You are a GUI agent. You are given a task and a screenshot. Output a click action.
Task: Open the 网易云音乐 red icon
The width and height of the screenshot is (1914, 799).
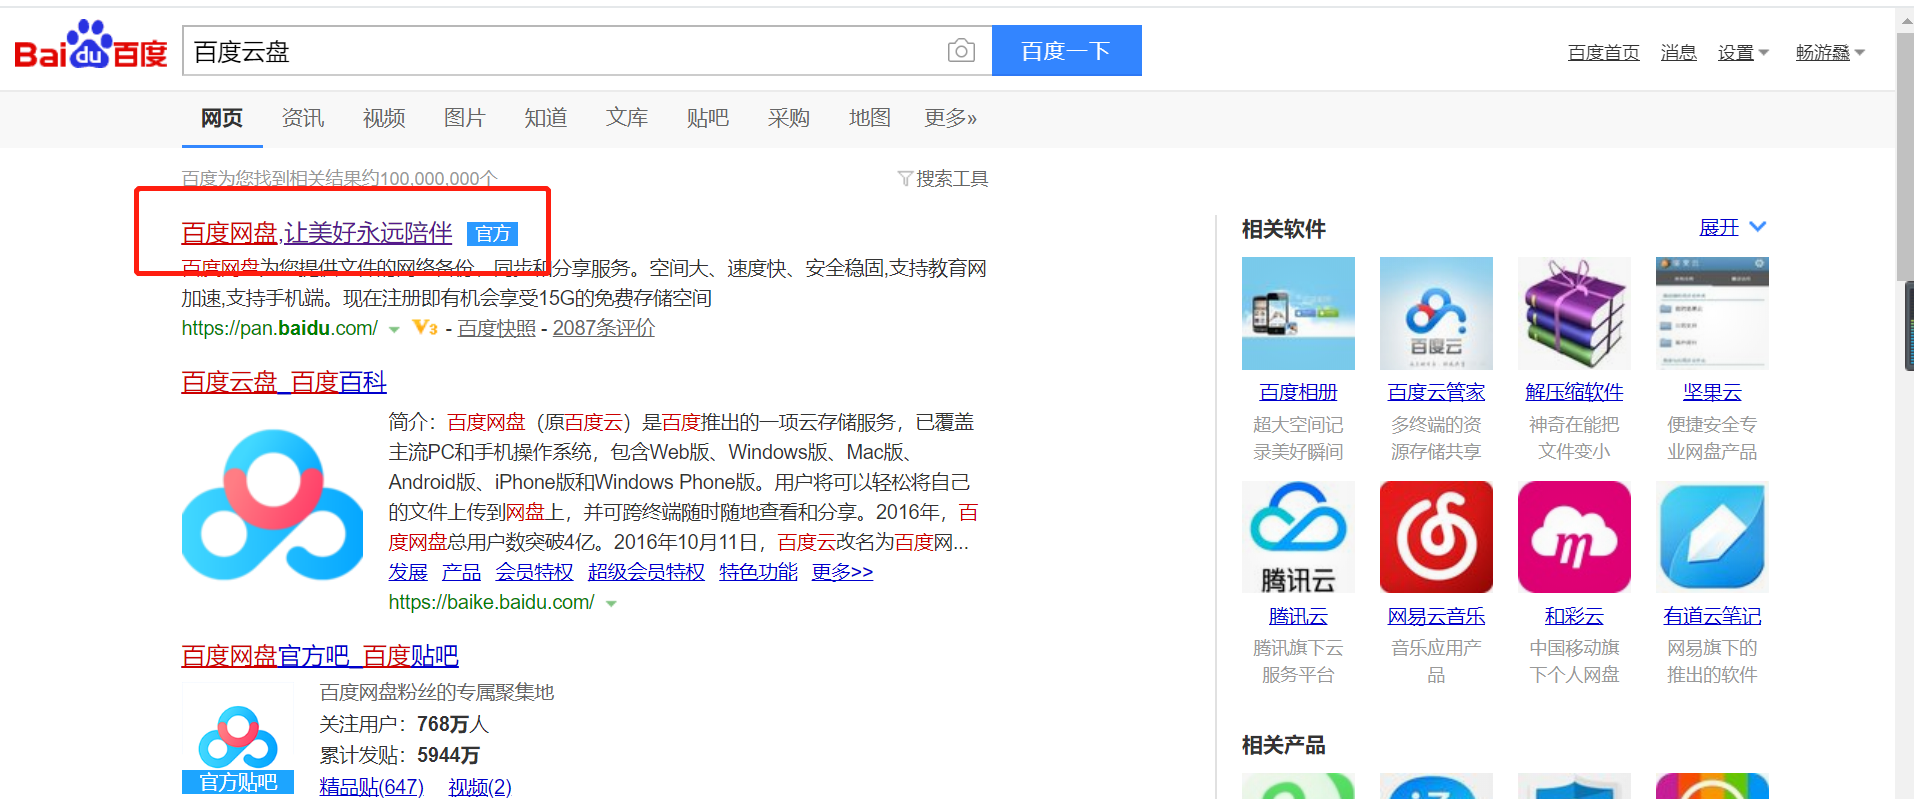point(1435,537)
